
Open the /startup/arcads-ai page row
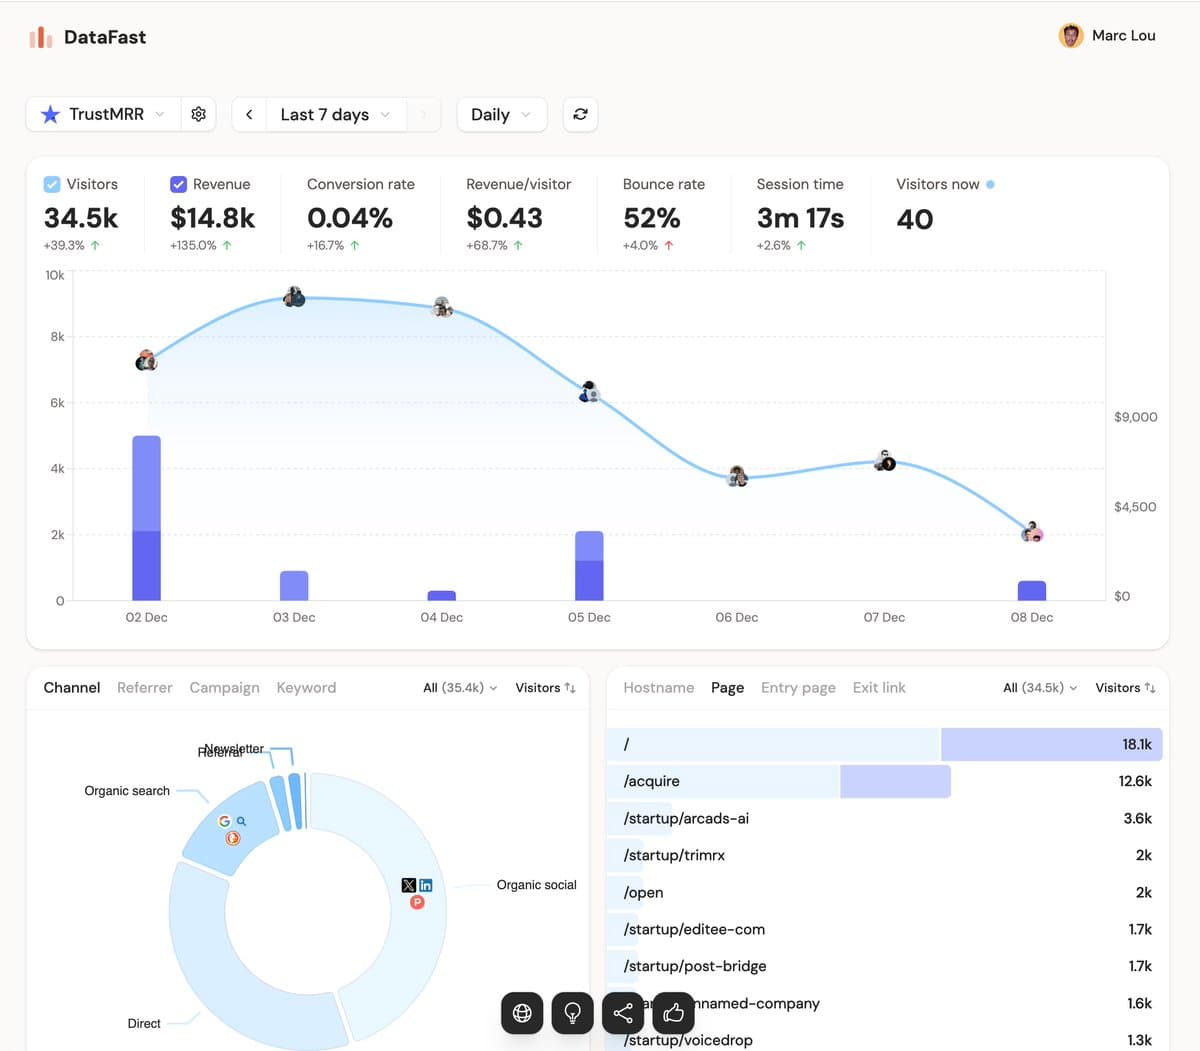click(x=884, y=818)
